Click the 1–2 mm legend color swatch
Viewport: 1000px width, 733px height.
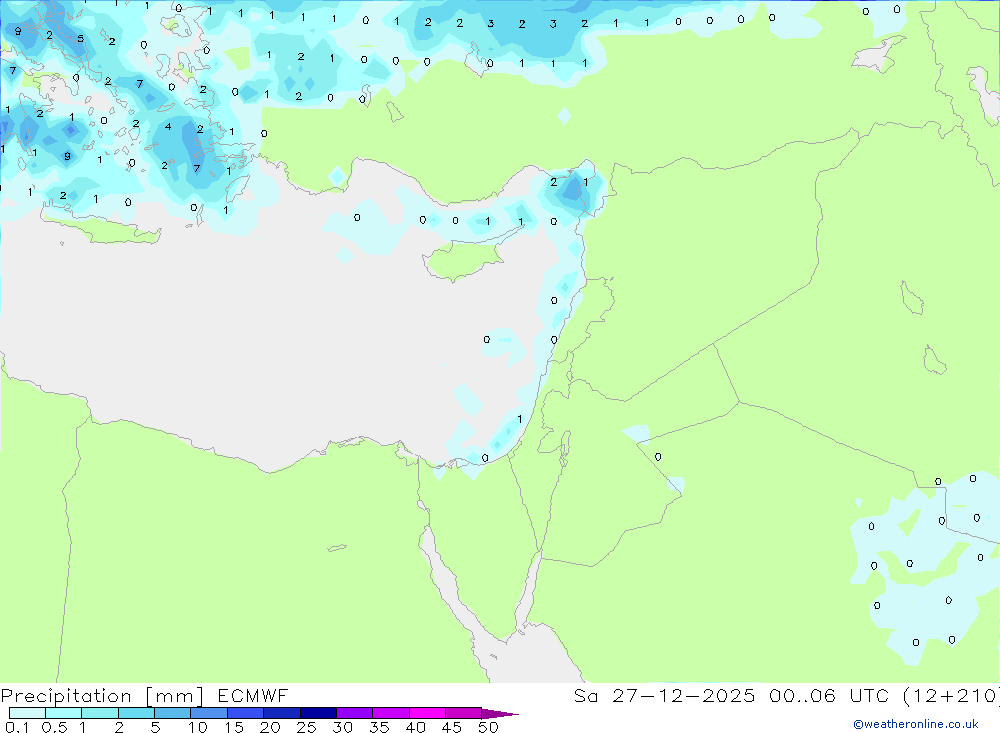[100, 713]
